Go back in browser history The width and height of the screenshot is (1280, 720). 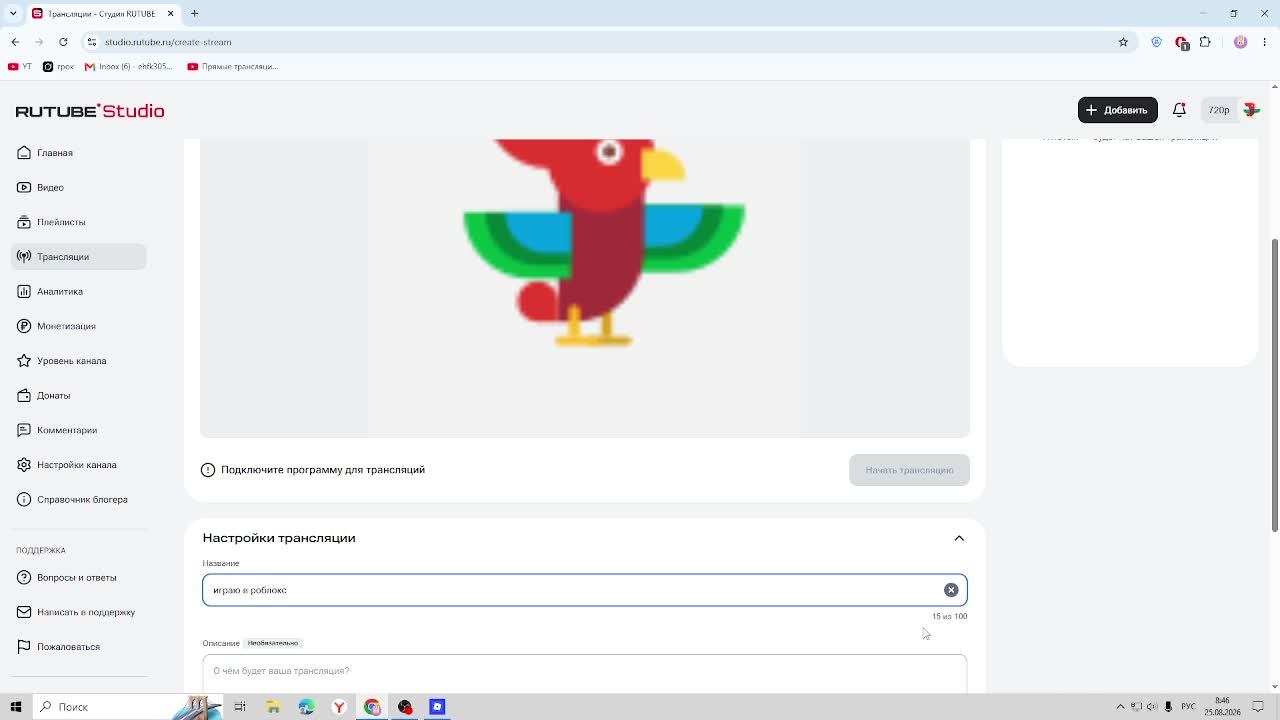pos(15,42)
